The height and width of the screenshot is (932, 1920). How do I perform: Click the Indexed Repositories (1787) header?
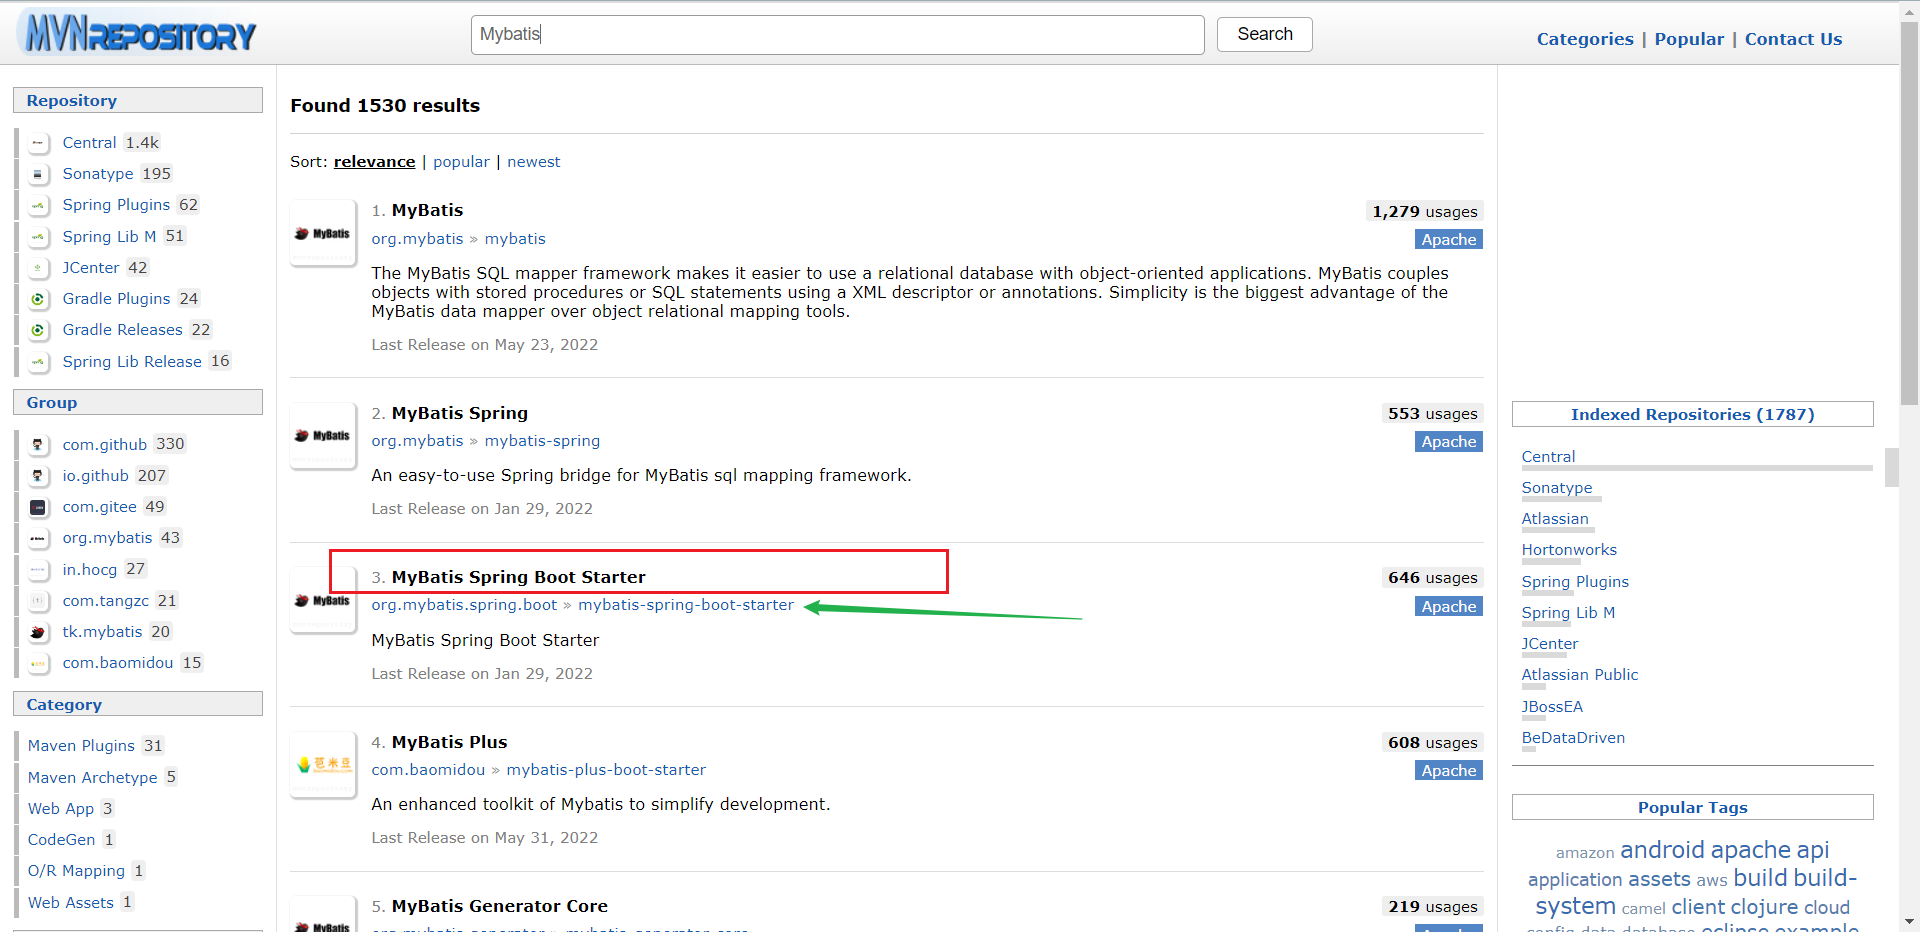[x=1692, y=414]
